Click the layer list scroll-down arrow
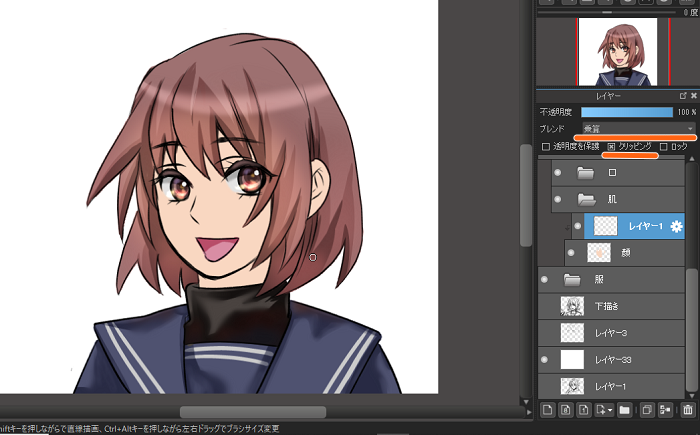The image size is (700, 435). tap(692, 396)
